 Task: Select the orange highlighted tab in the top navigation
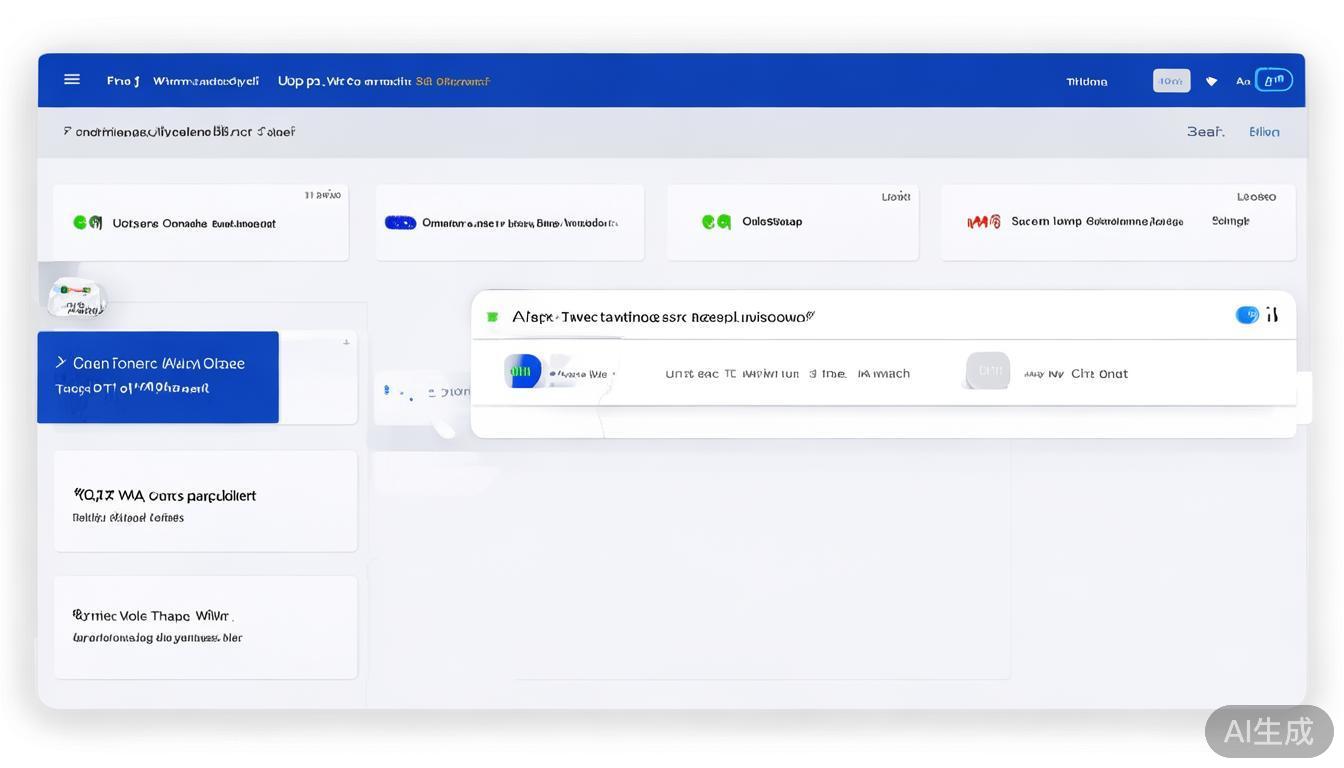(452, 81)
